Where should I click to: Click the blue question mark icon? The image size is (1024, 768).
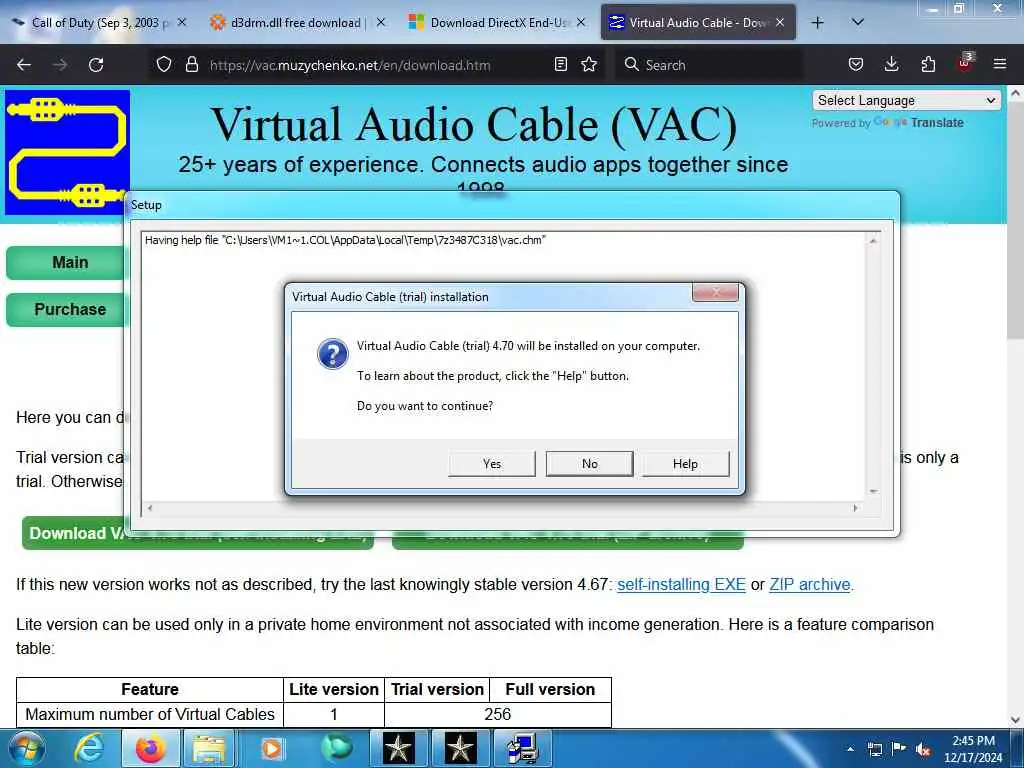click(332, 354)
